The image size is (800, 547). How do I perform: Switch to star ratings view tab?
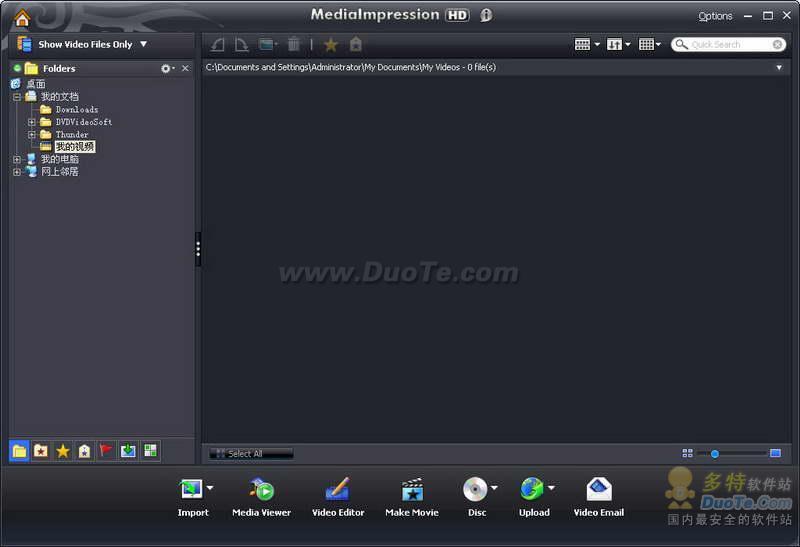point(63,451)
